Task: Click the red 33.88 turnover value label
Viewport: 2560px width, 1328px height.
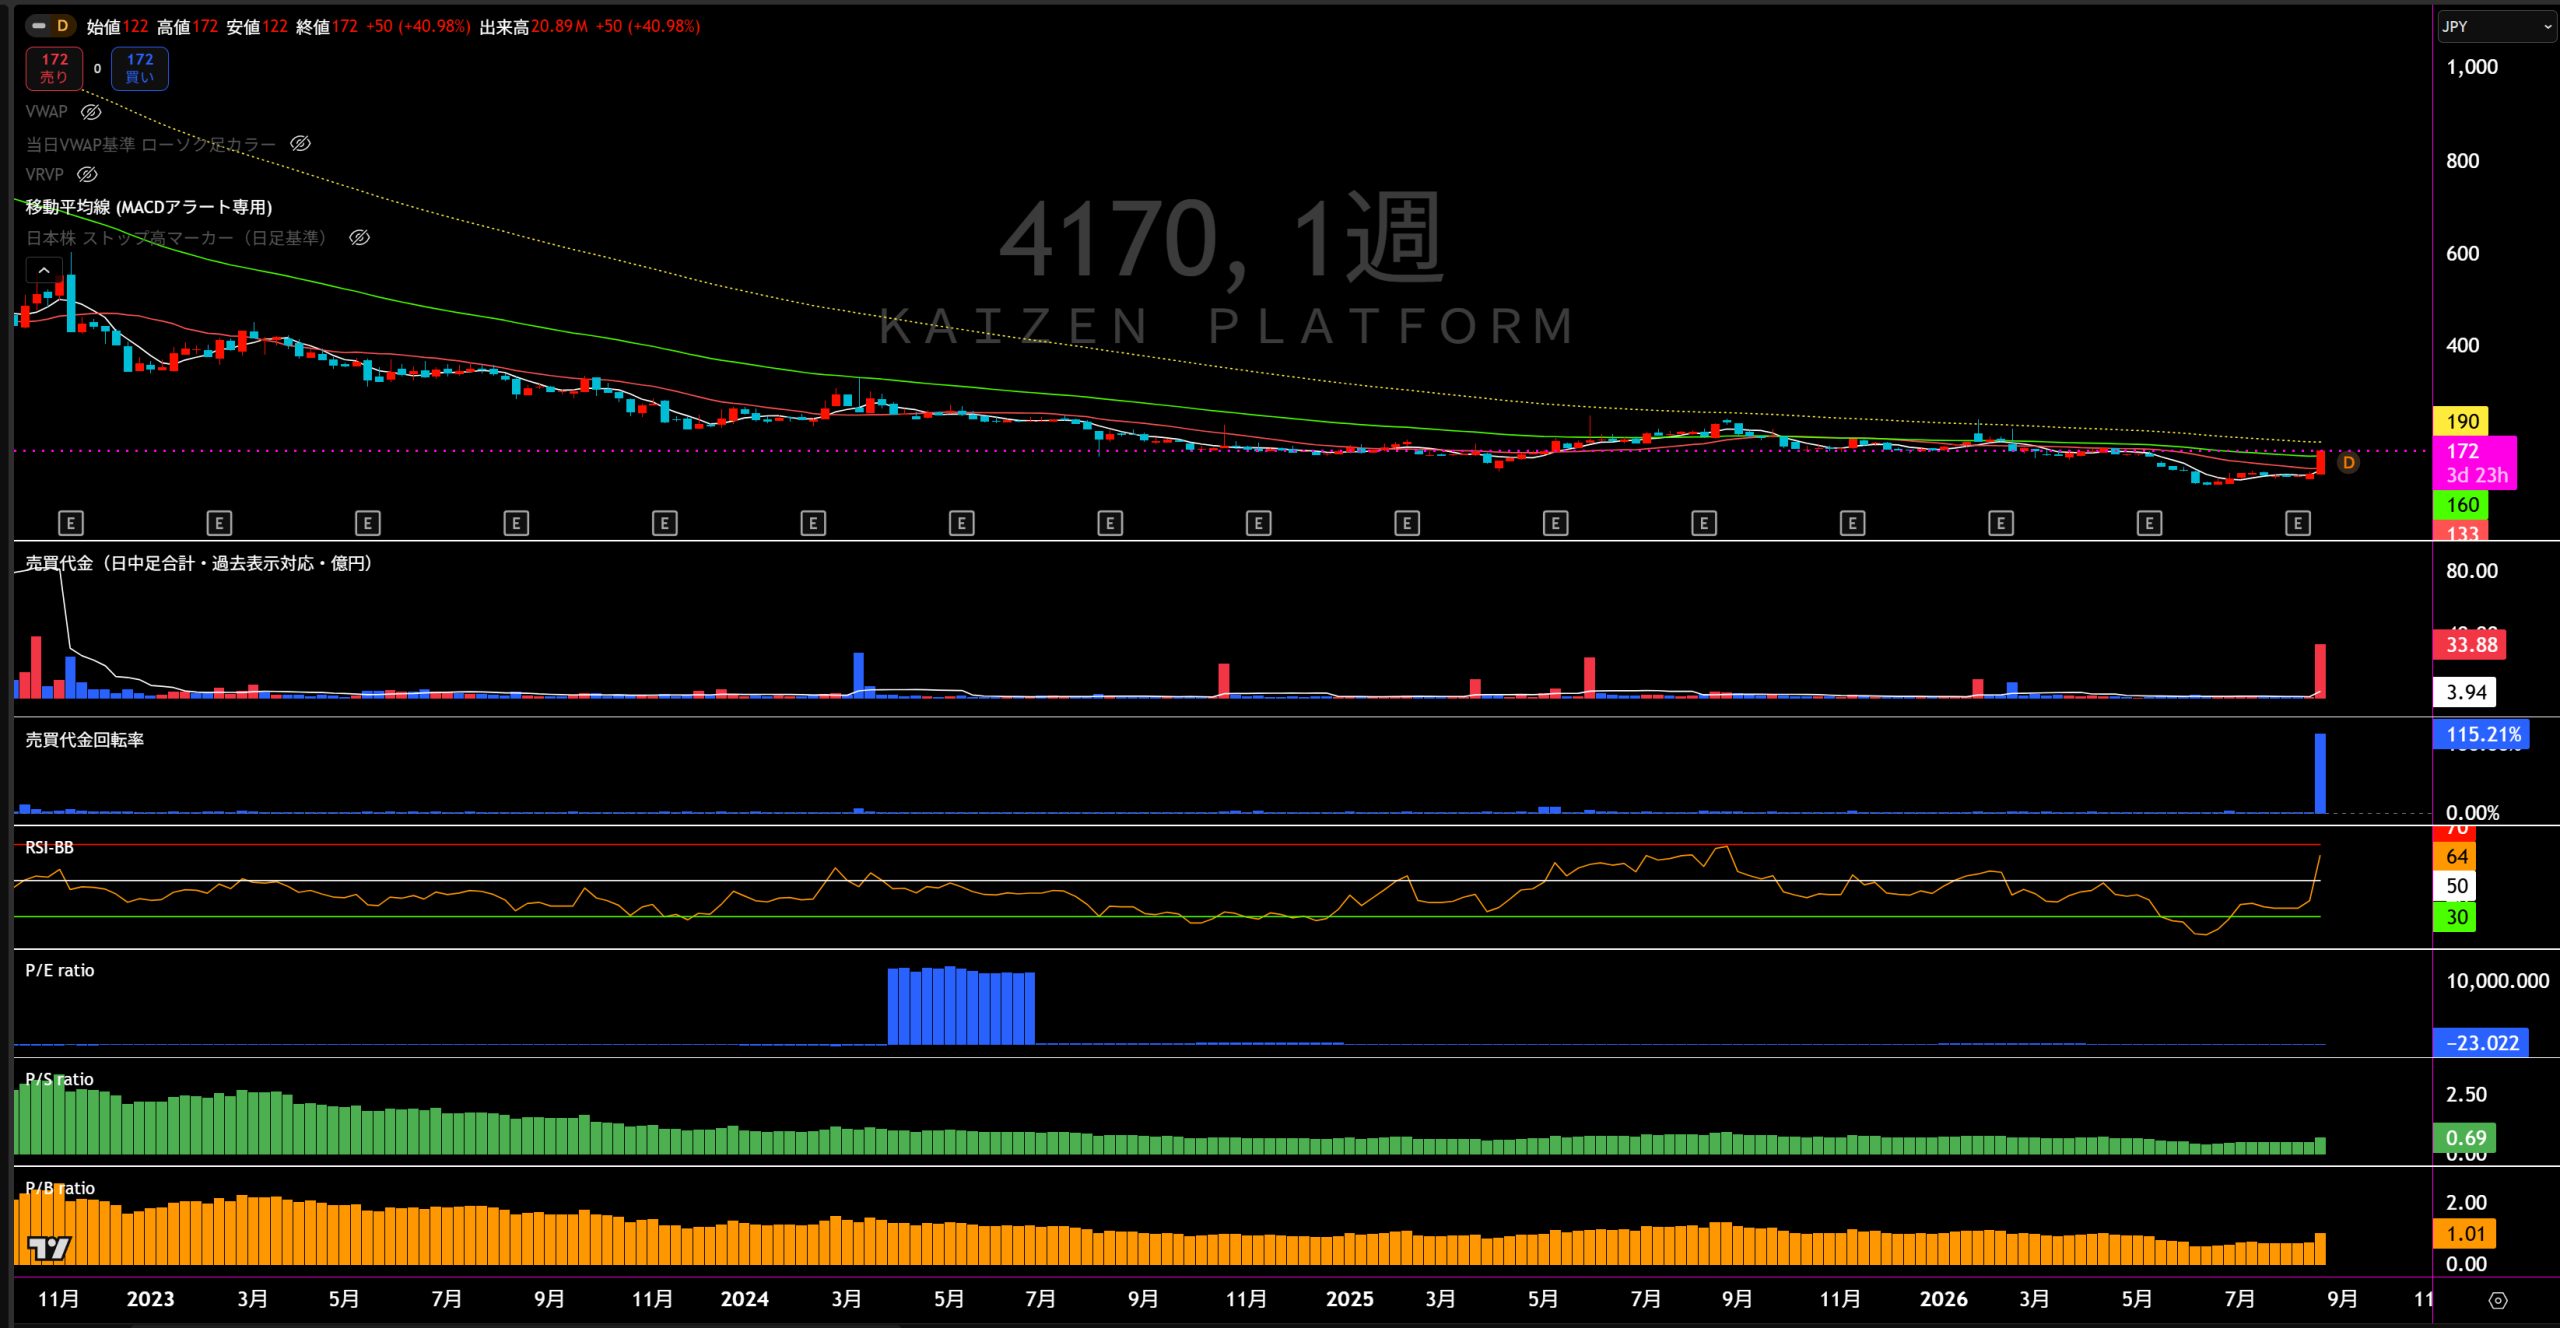Action: tap(2470, 645)
